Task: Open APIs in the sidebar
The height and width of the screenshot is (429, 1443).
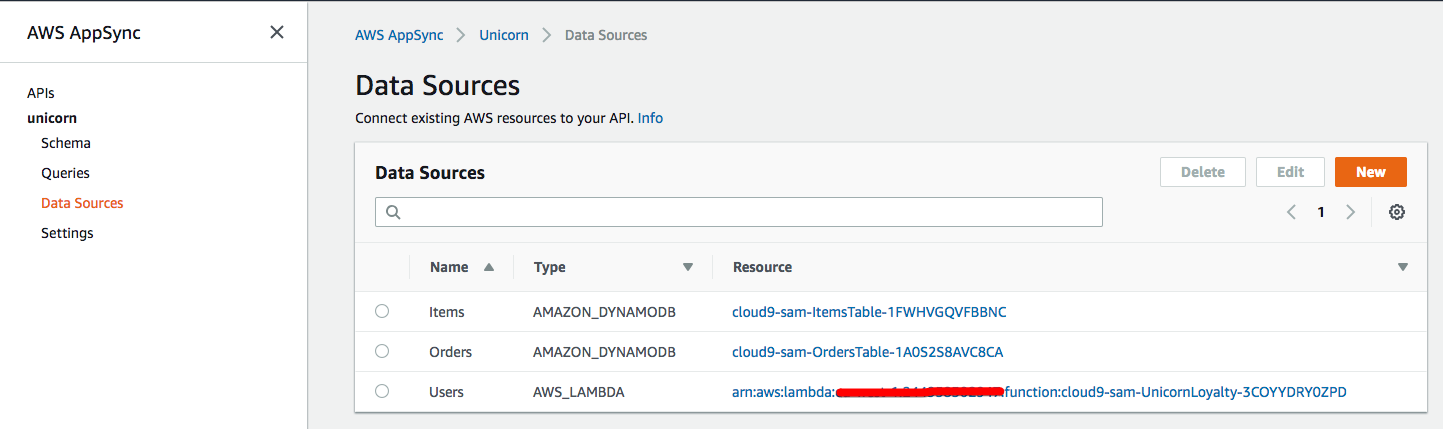Action: 40,93
